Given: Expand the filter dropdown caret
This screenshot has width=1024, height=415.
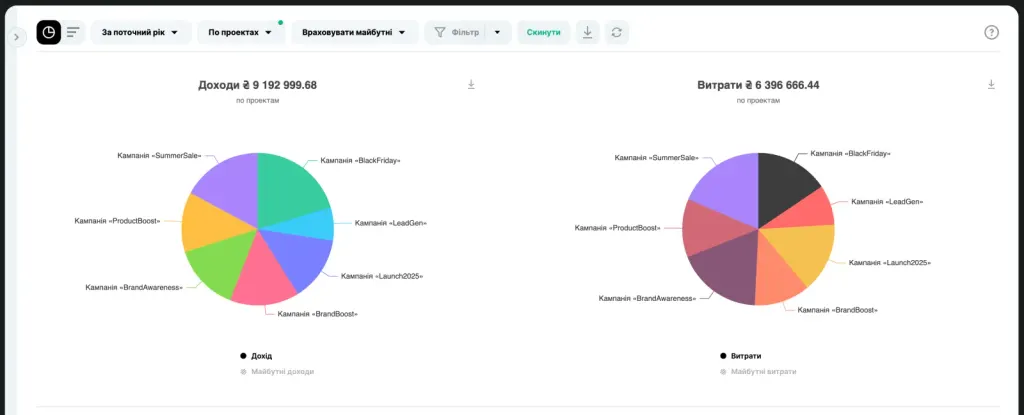Looking at the screenshot, I should [498, 32].
